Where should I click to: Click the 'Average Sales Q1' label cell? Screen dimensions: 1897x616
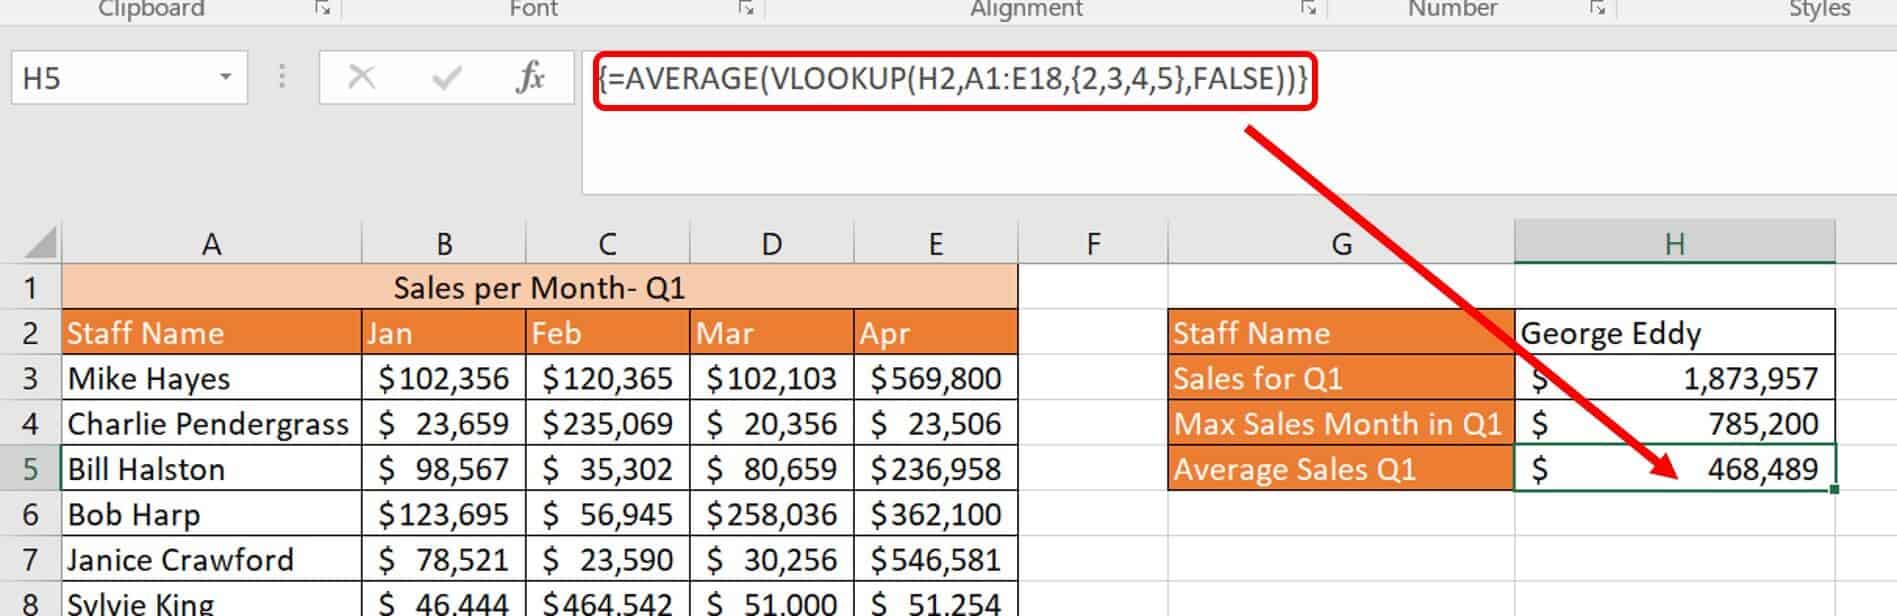(1341, 468)
